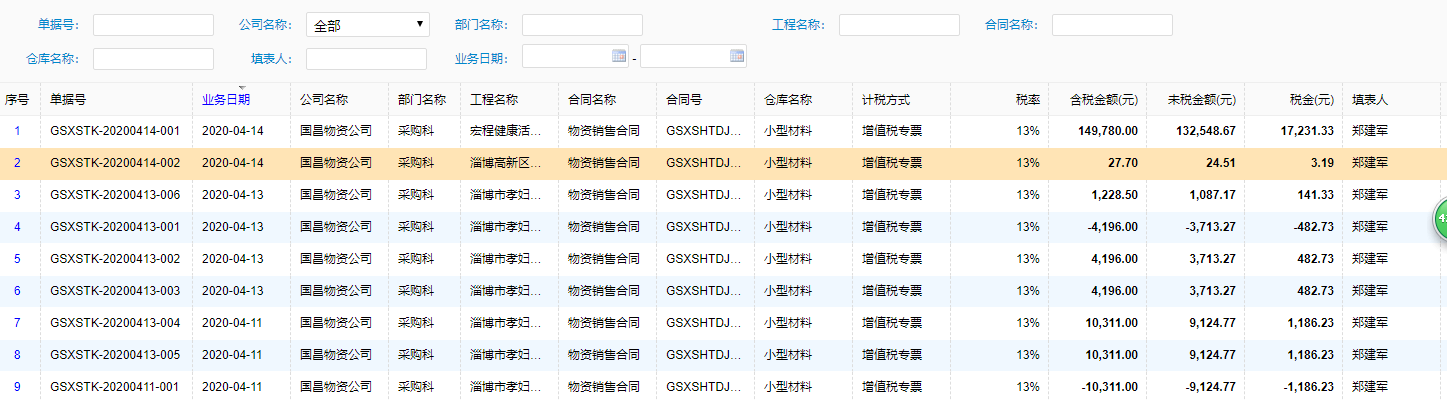1447x401 pixels.
Task: Click the 仓库名称 input field
Action: pos(153,59)
